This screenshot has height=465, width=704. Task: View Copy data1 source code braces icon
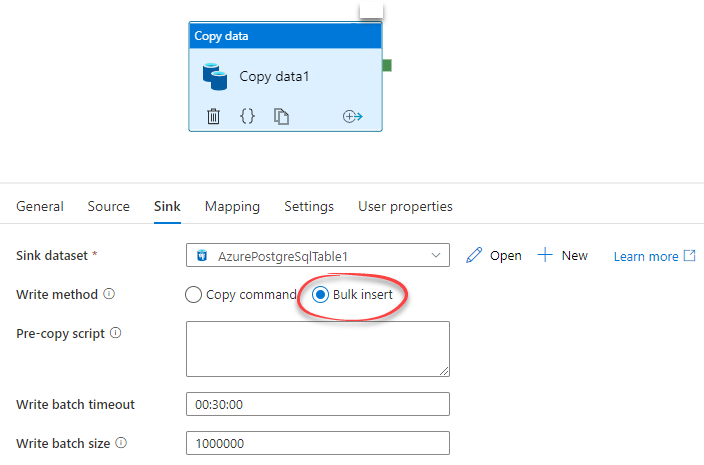point(247,116)
